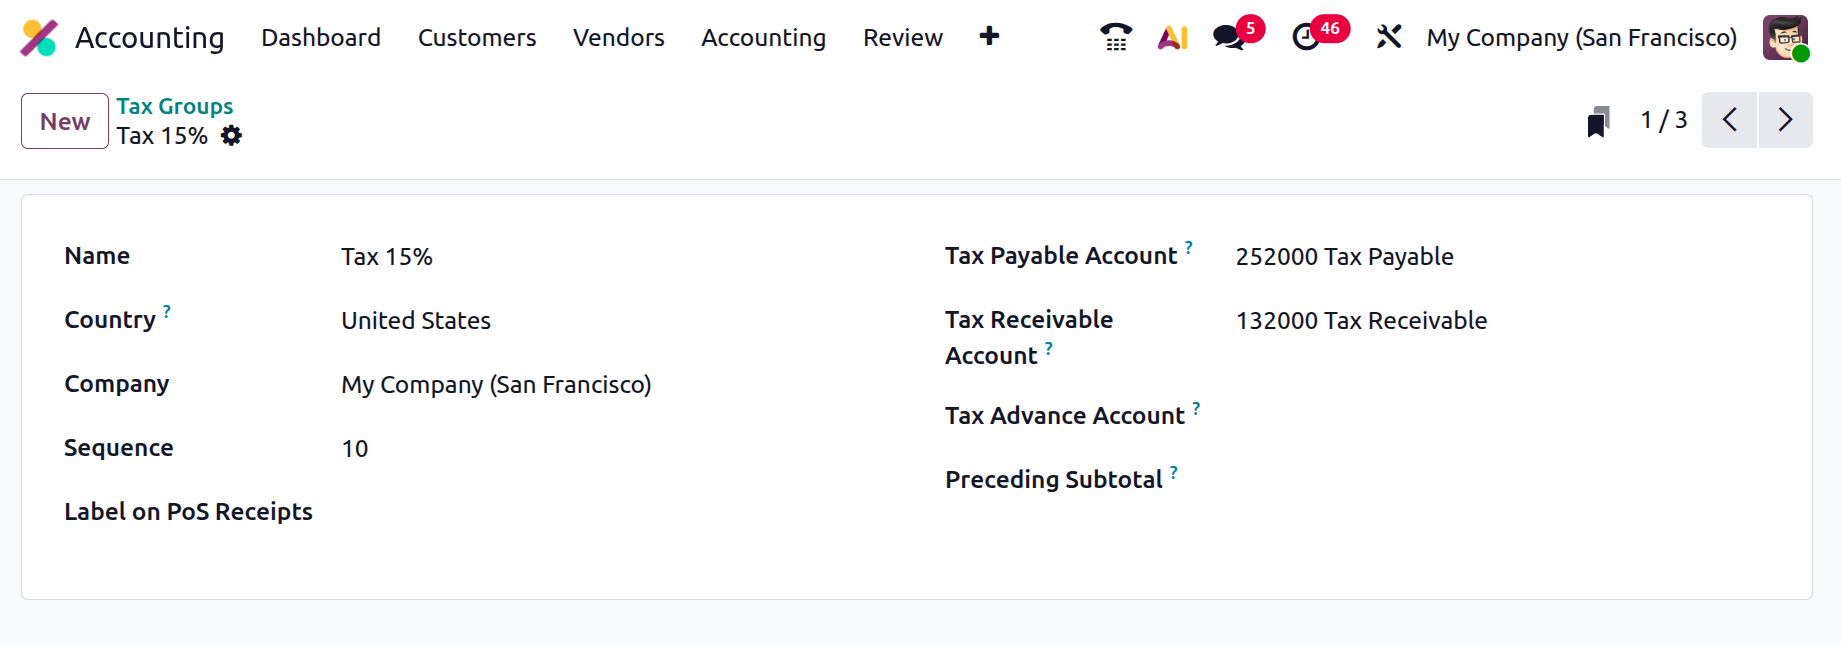Open the debug tools wrench icon
Image resolution: width=1841 pixels, height=645 pixels.
tap(1388, 38)
